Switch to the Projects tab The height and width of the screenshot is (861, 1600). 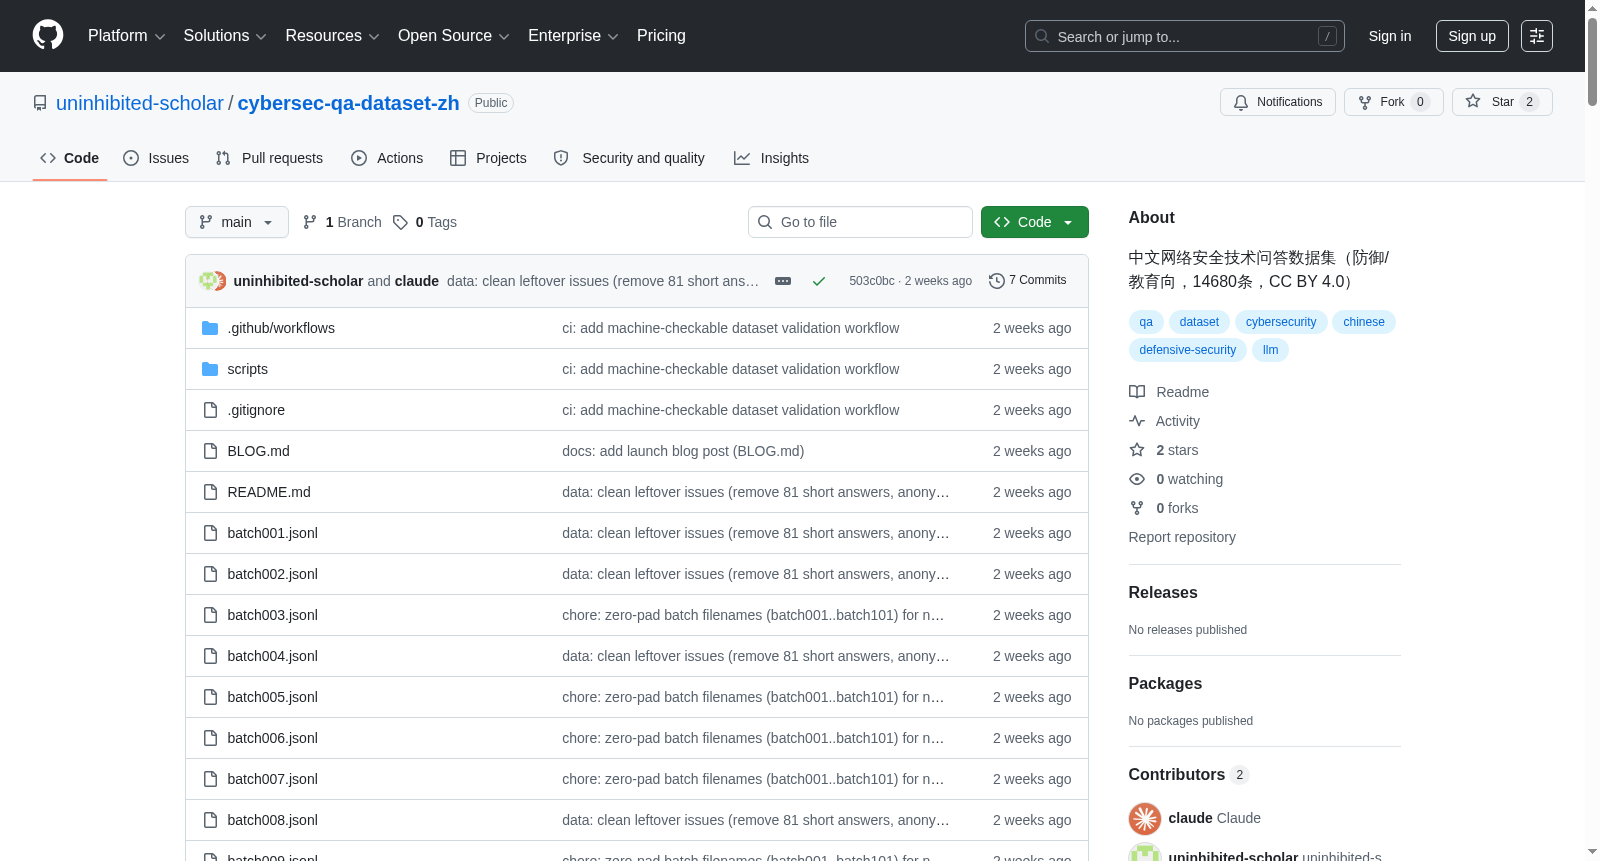tap(488, 158)
